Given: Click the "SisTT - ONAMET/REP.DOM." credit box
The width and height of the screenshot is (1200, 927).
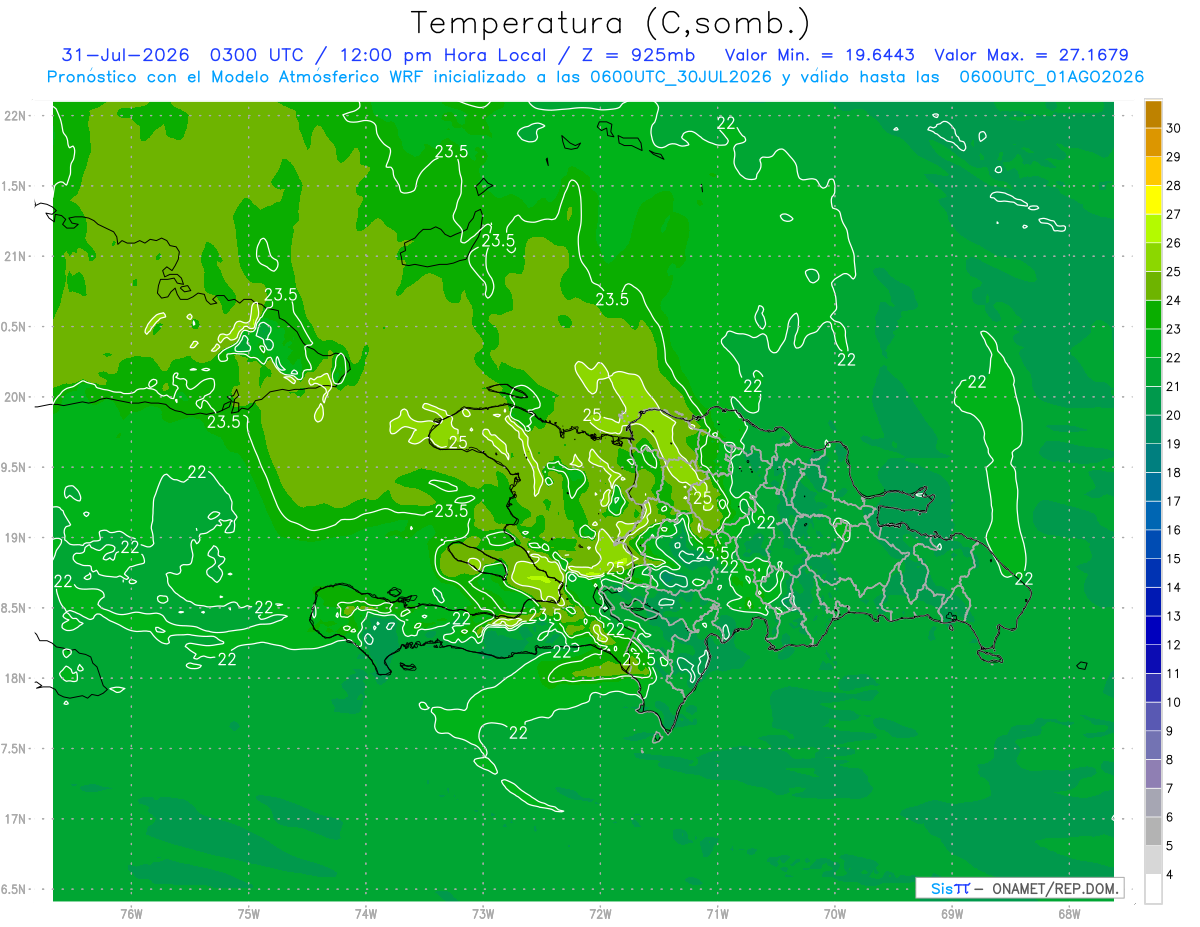Looking at the screenshot, I should pos(1019,888).
